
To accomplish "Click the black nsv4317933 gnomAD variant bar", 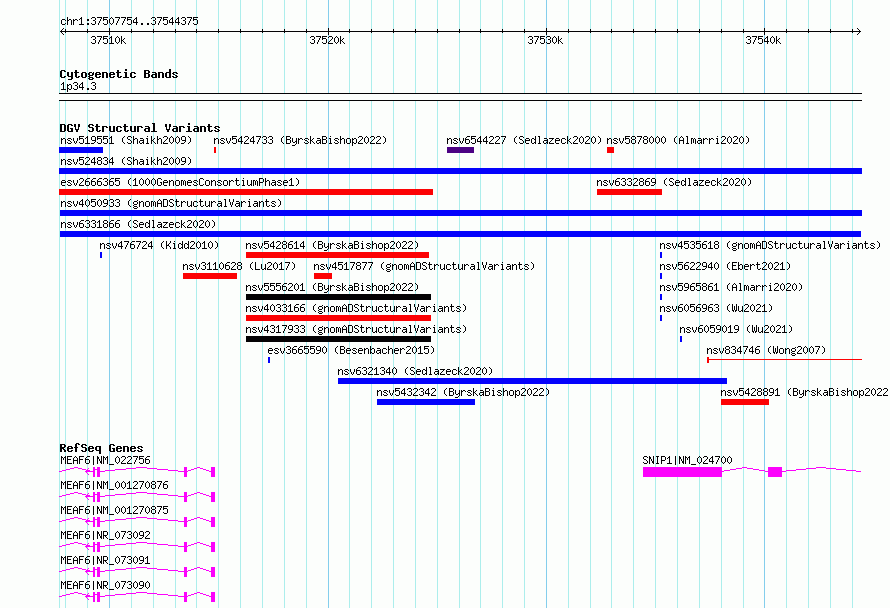I will pyautogui.click(x=338, y=339).
